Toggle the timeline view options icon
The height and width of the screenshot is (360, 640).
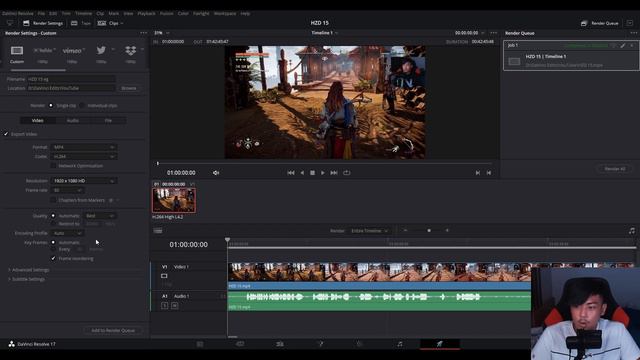[x=158, y=231]
